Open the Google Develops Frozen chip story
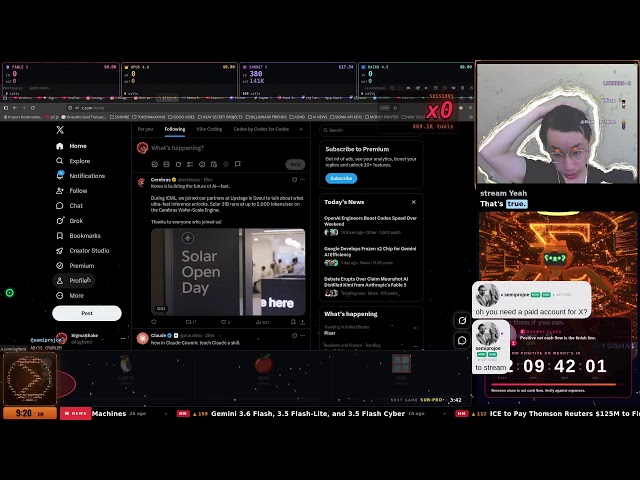This screenshot has height=480, width=640. pyautogui.click(x=371, y=256)
